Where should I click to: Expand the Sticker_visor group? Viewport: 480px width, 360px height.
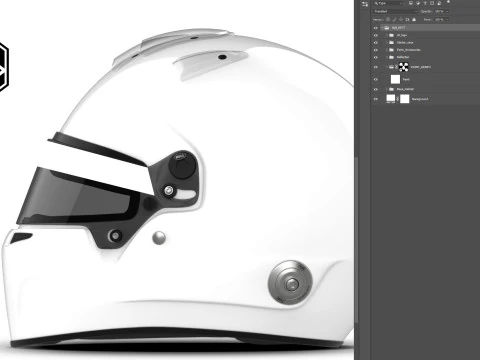tap(387, 42)
